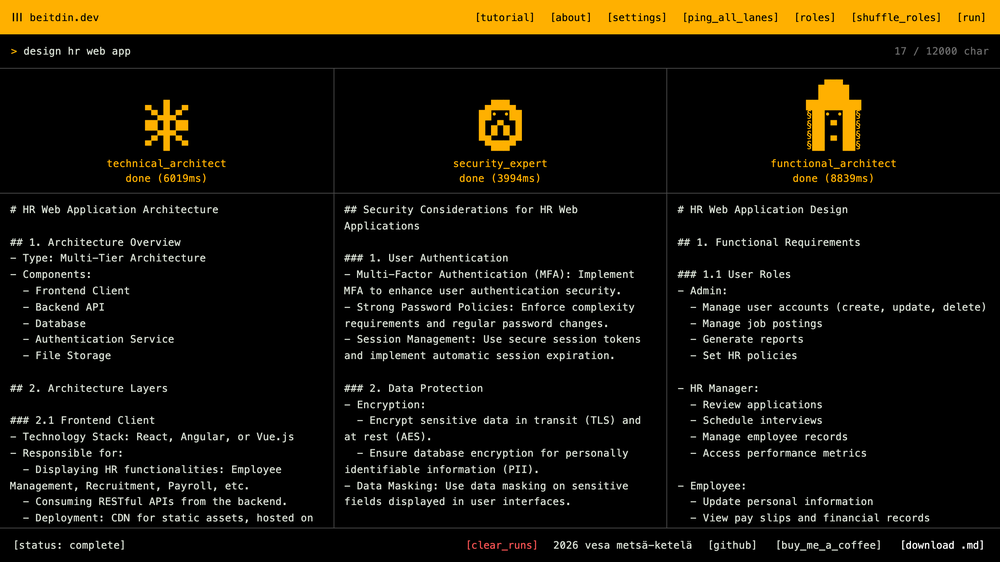Click the 'technical_architect' role label

click(166, 163)
